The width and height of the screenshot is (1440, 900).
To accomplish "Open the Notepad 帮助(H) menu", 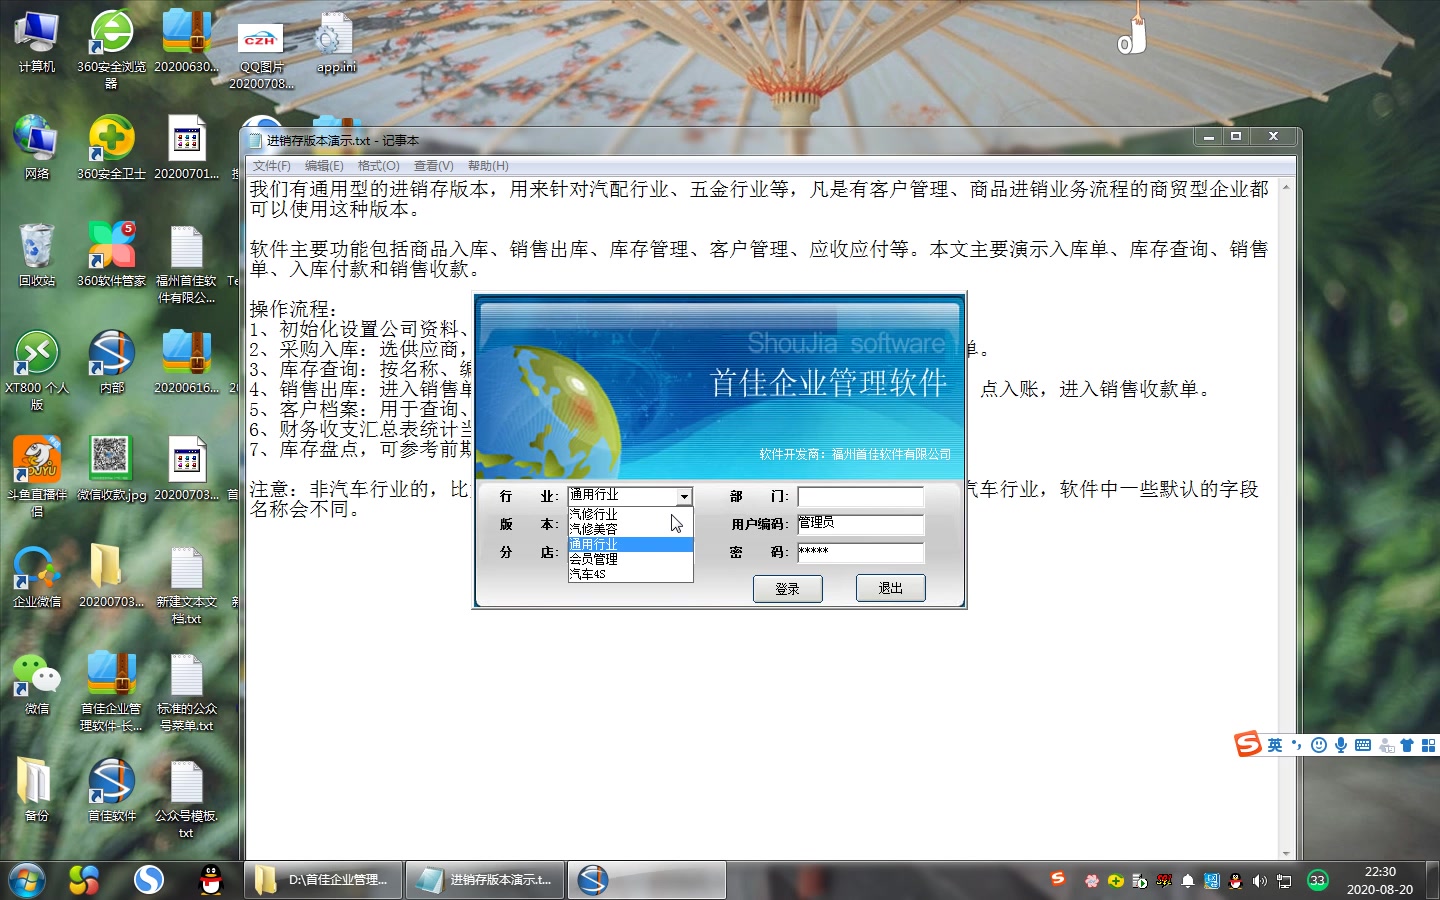I will tap(488, 166).
